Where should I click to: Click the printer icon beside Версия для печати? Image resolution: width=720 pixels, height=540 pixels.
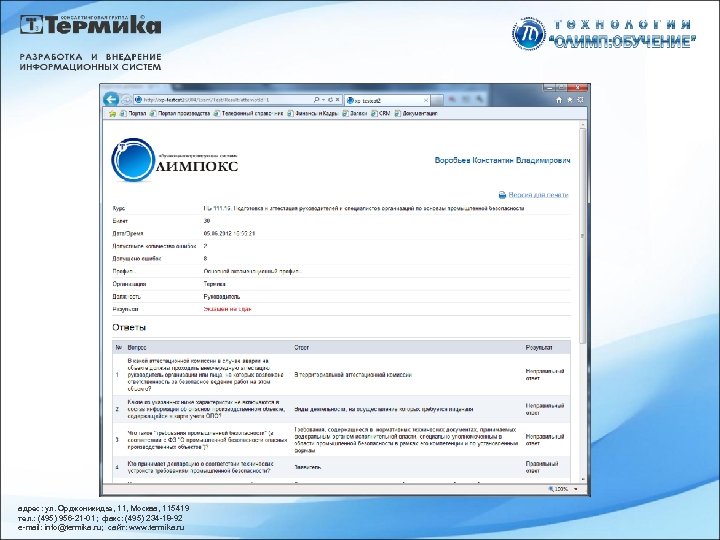pos(502,195)
